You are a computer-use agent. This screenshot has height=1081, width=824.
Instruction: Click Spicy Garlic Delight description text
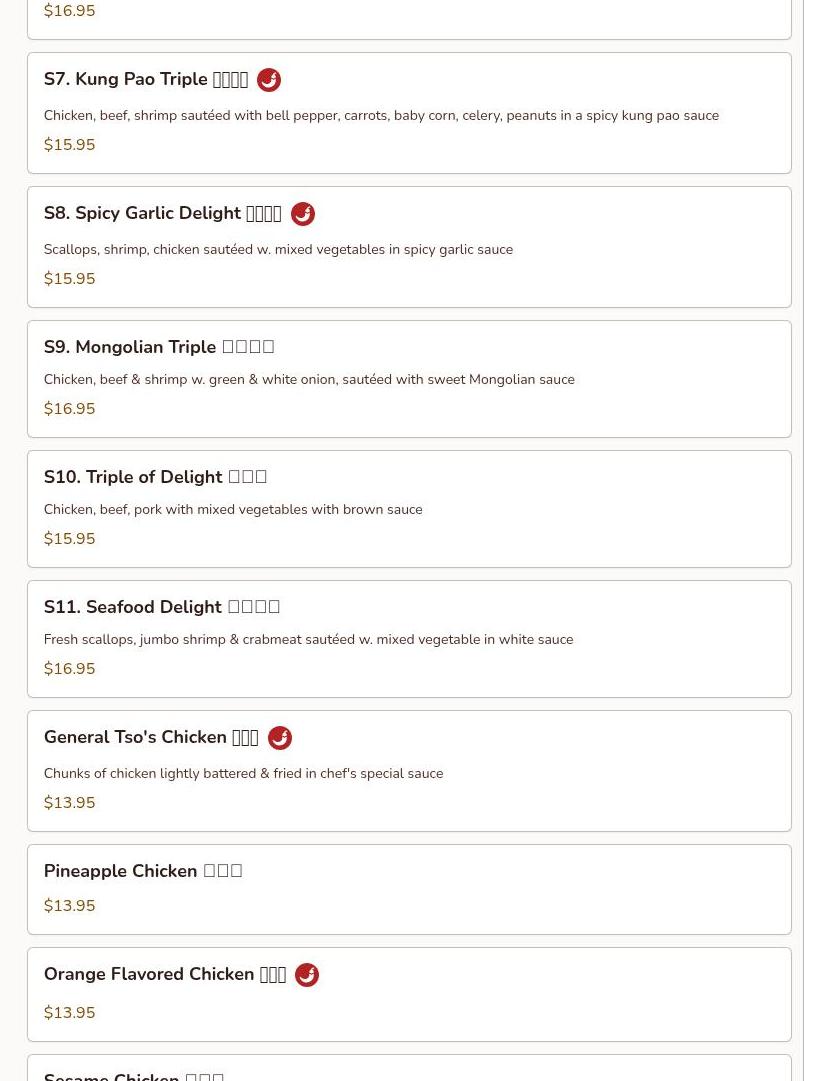point(278,250)
